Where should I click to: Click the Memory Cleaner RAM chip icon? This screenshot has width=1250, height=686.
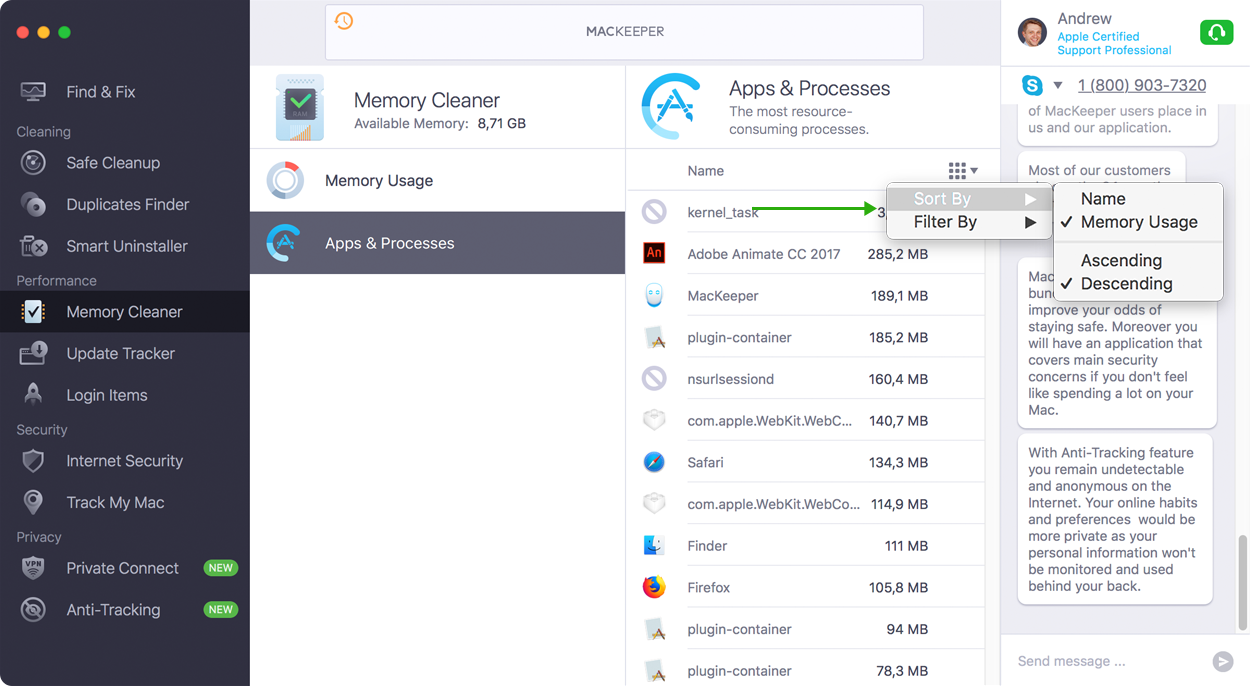300,107
